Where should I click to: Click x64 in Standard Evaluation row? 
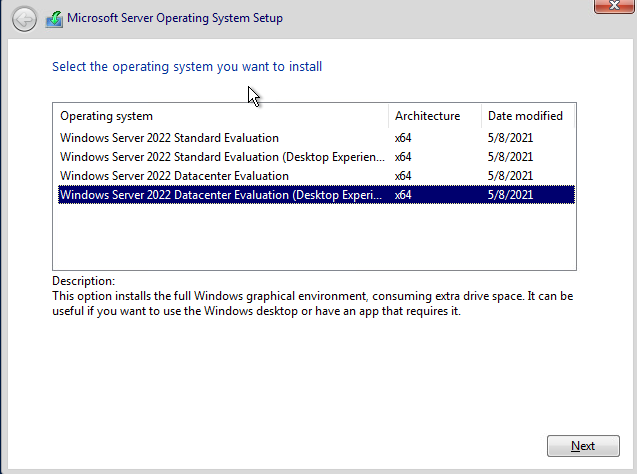click(403, 138)
